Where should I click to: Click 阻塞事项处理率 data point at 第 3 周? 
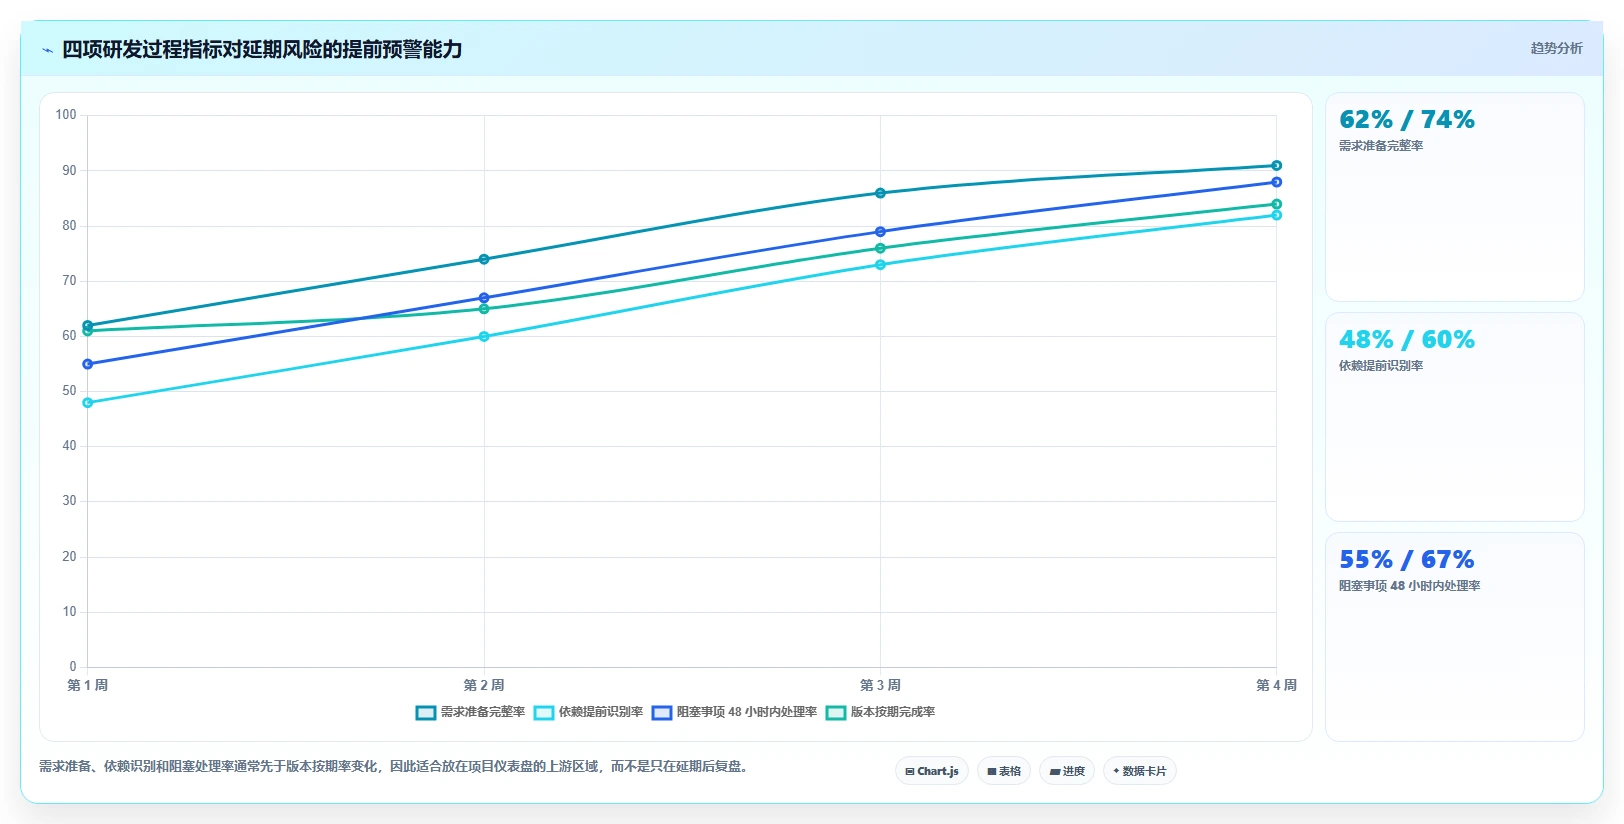880,232
